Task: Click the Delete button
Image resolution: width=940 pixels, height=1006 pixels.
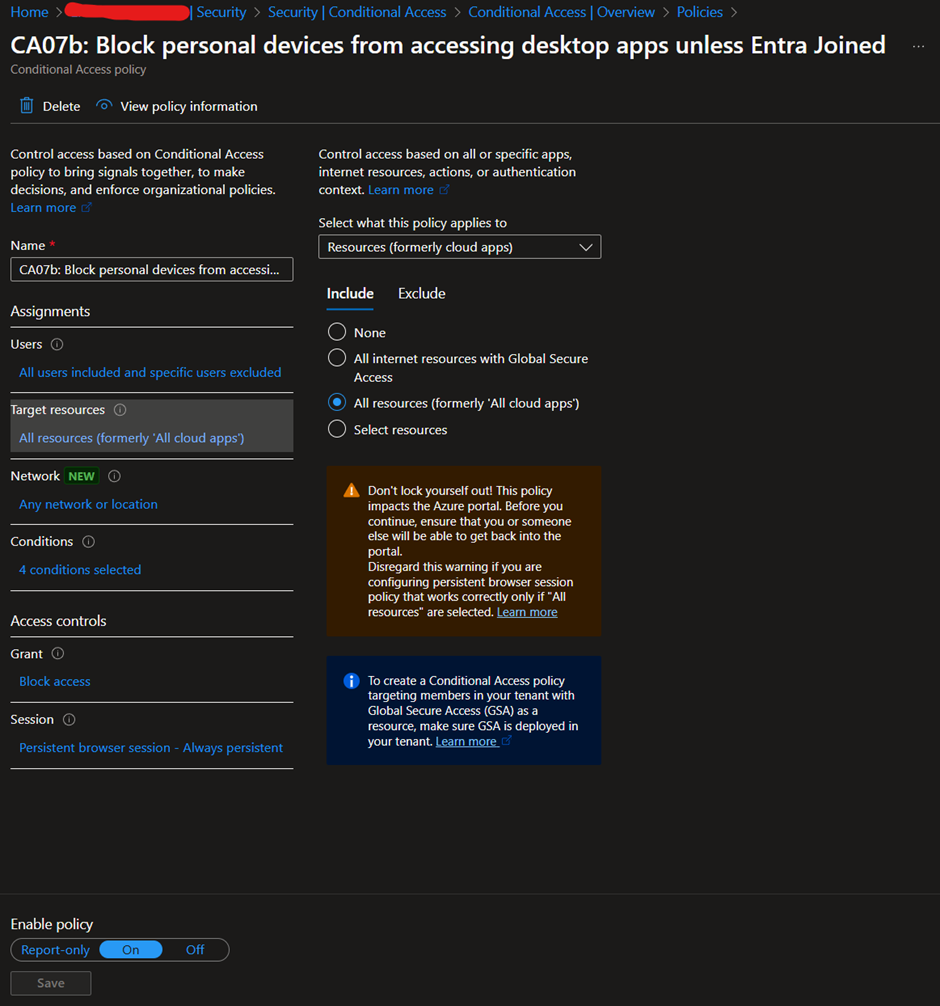Action: (x=50, y=106)
